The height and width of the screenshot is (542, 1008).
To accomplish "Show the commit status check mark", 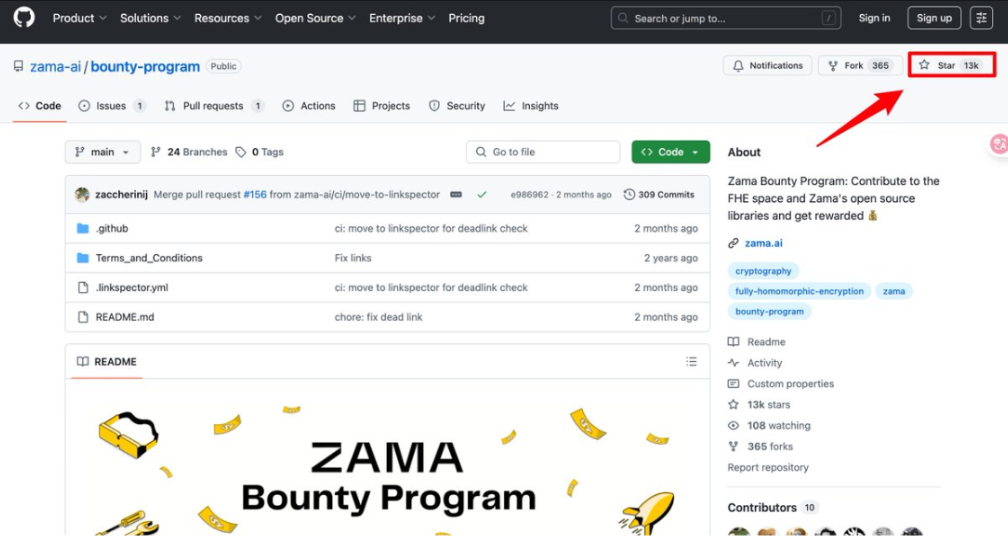I will 482,194.
